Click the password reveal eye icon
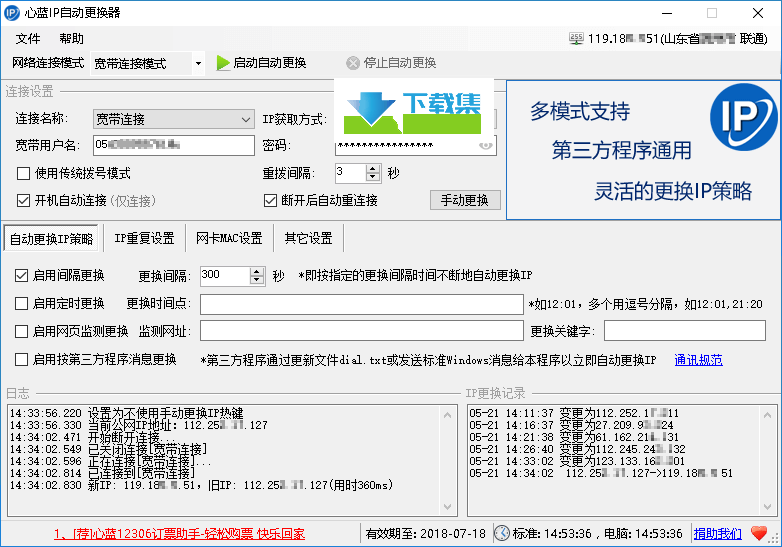This screenshot has height=547, width=782. click(485, 146)
